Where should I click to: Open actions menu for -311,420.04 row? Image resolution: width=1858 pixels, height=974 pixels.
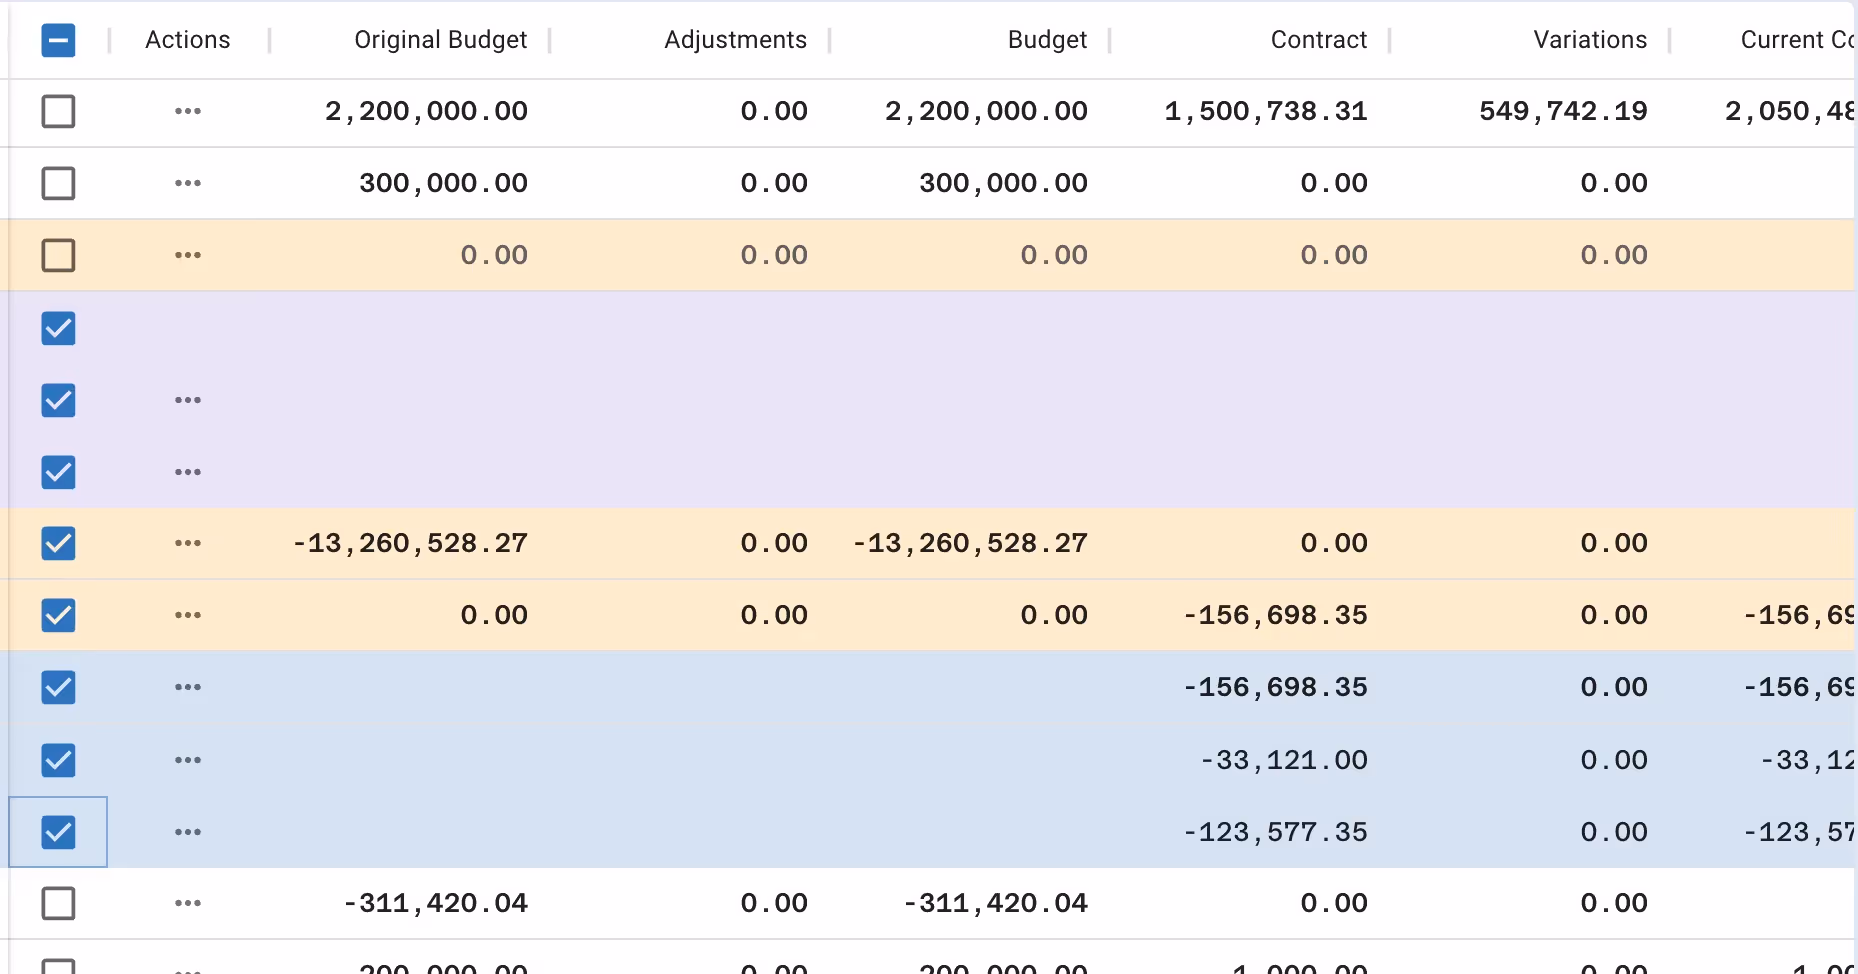(188, 903)
